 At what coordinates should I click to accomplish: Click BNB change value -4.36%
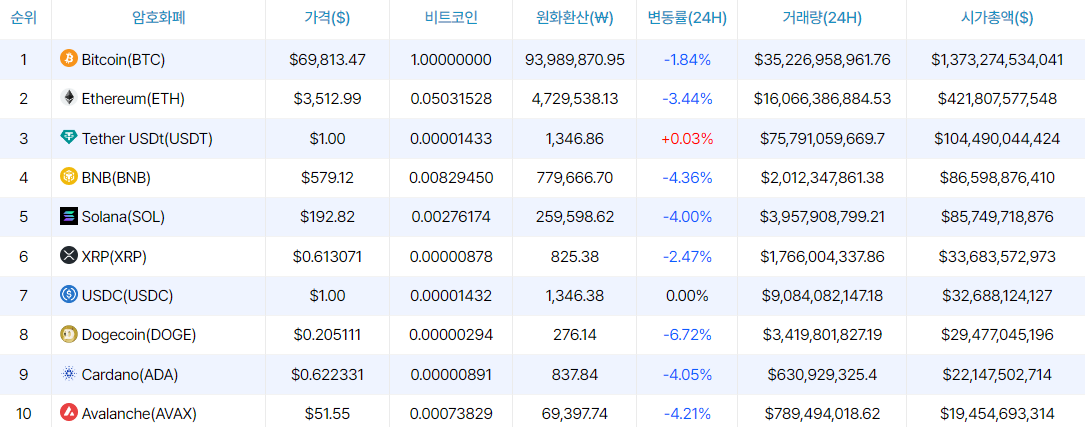click(x=687, y=178)
